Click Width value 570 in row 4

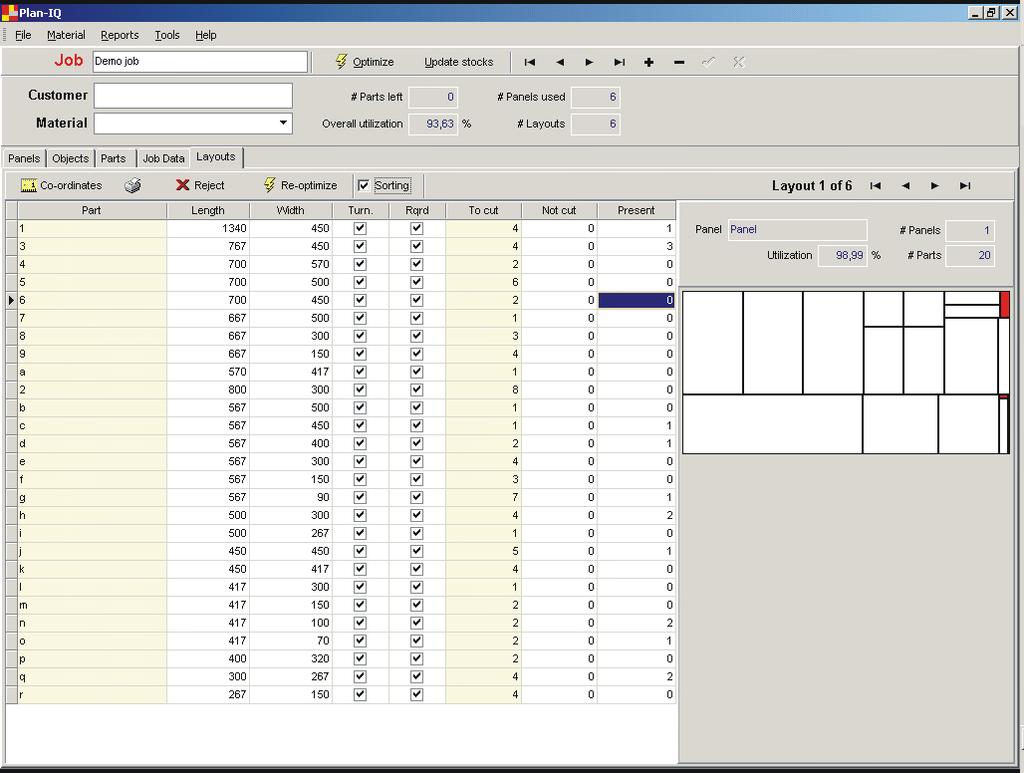tap(291, 264)
